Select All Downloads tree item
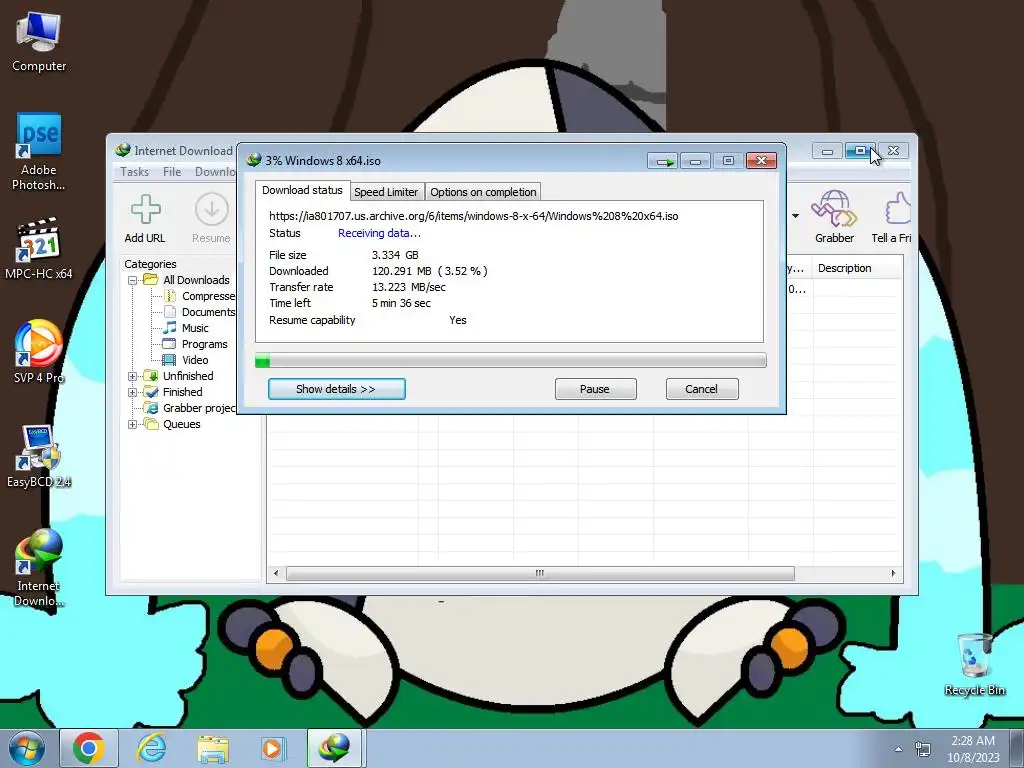The height and width of the screenshot is (768, 1024). (x=187, y=280)
